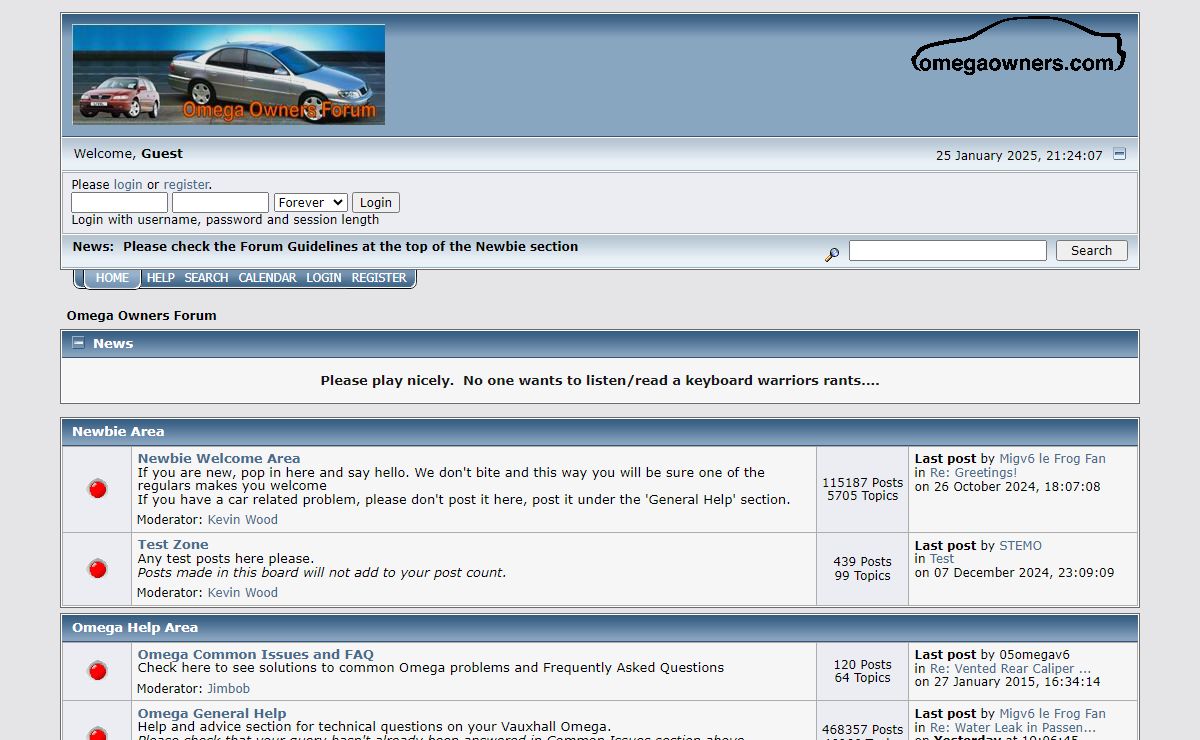Collapse the header using the shrink icon
The image size is (1200, 740).
point(1119,154)
